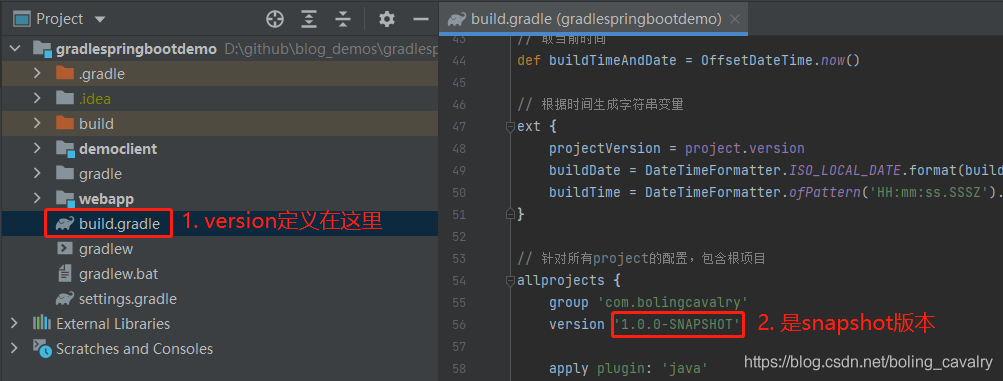Open Project panel settings gear
Image resolution: width=1003 pixels, height=381 pixels.
(x=386, y=19)
